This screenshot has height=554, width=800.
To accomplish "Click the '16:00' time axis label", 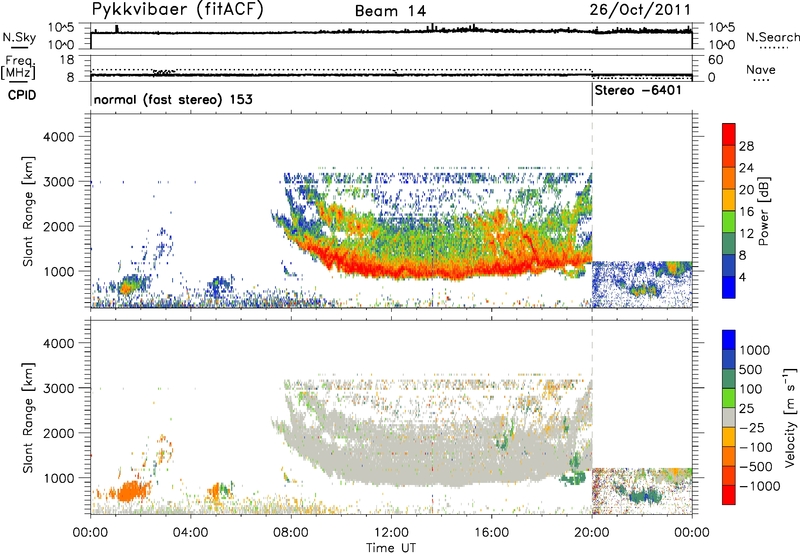I will click(x=491, y=533).
